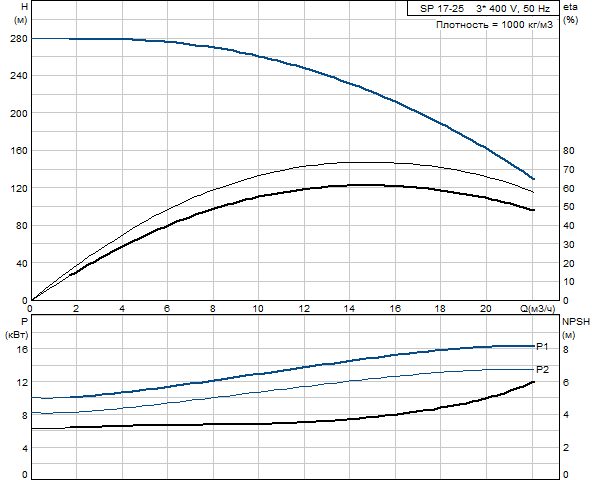Click the 80 tick on eta axis

coord(569,151)
